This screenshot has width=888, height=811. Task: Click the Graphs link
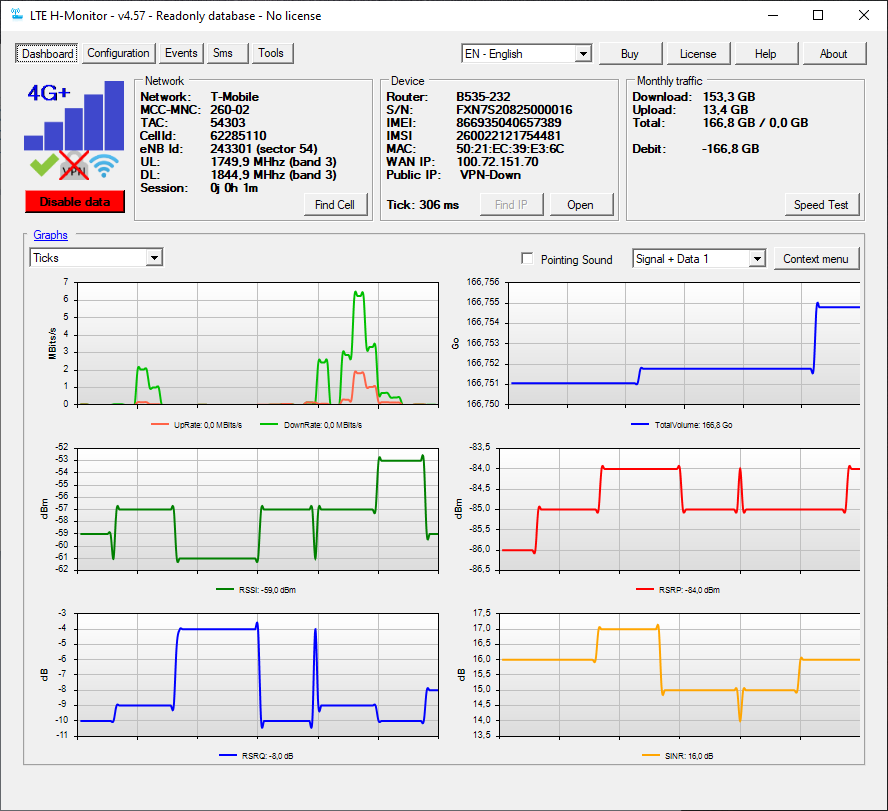[x=50, y=235]
